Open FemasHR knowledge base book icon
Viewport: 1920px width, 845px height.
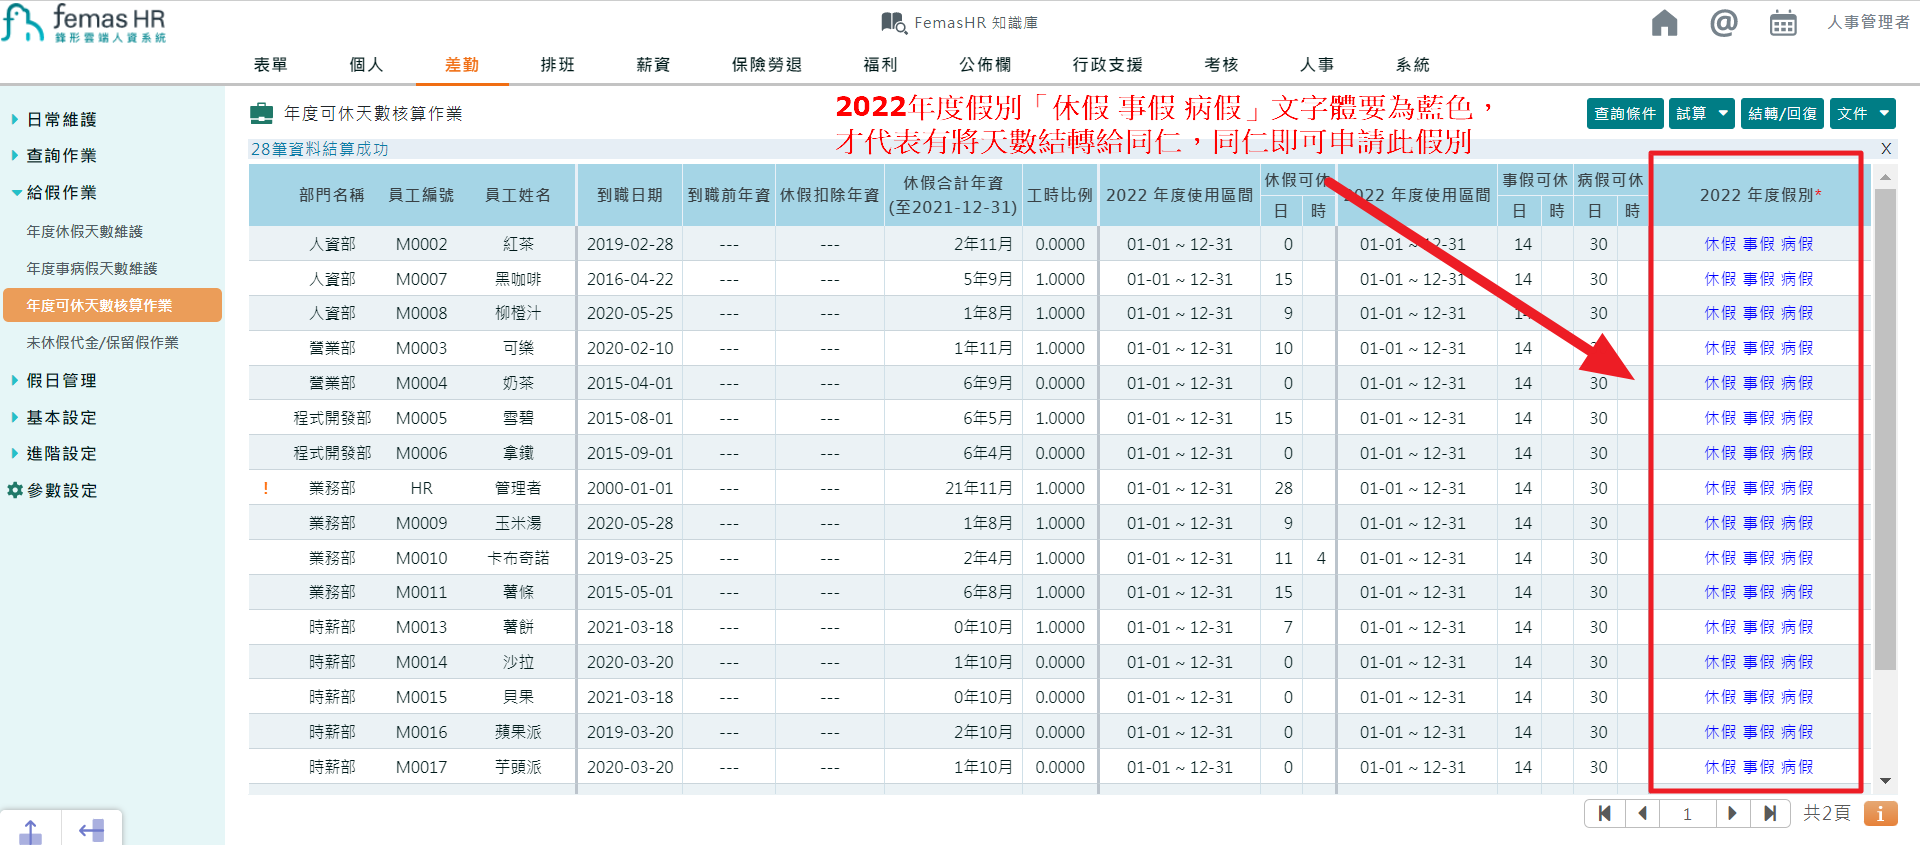[893, 22]
